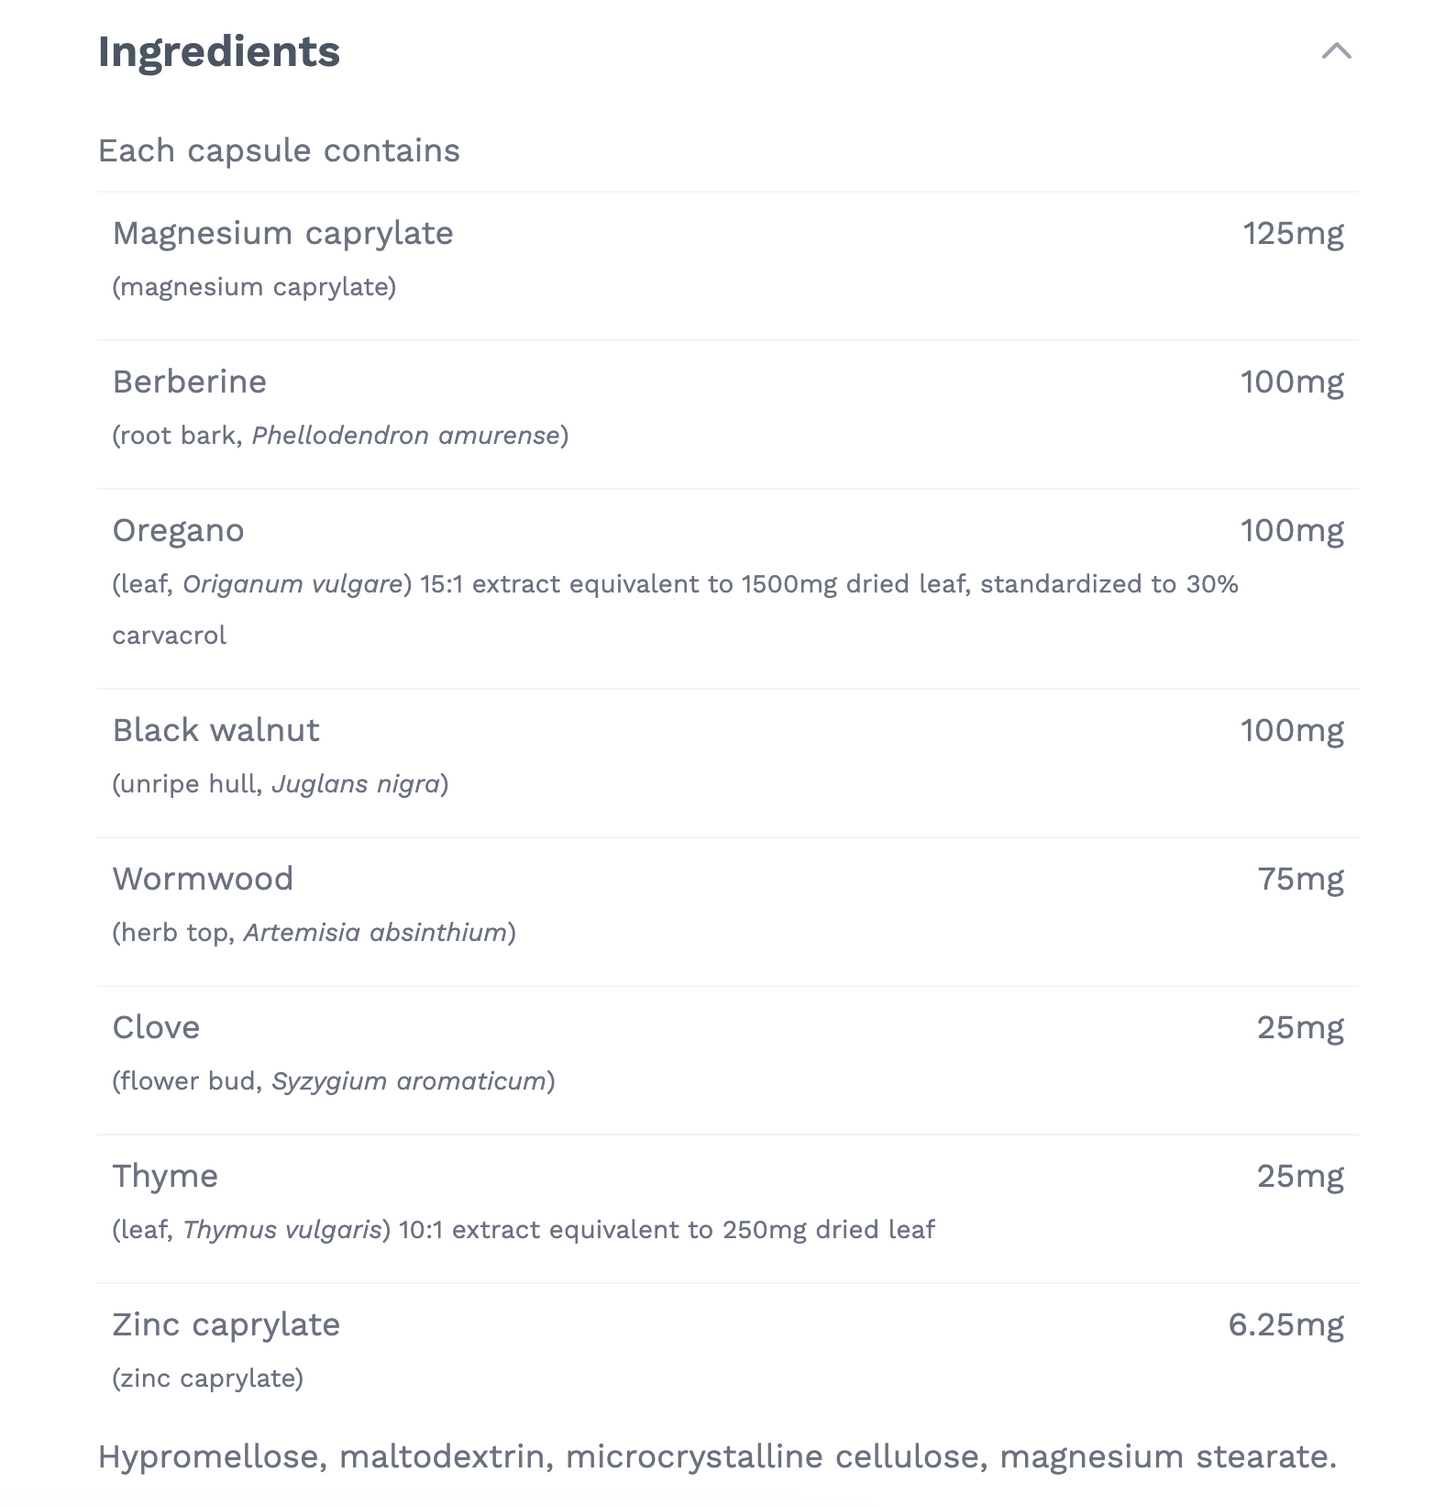
Task: Select the Oregano ingredient name
Action: tap(178, 530)
